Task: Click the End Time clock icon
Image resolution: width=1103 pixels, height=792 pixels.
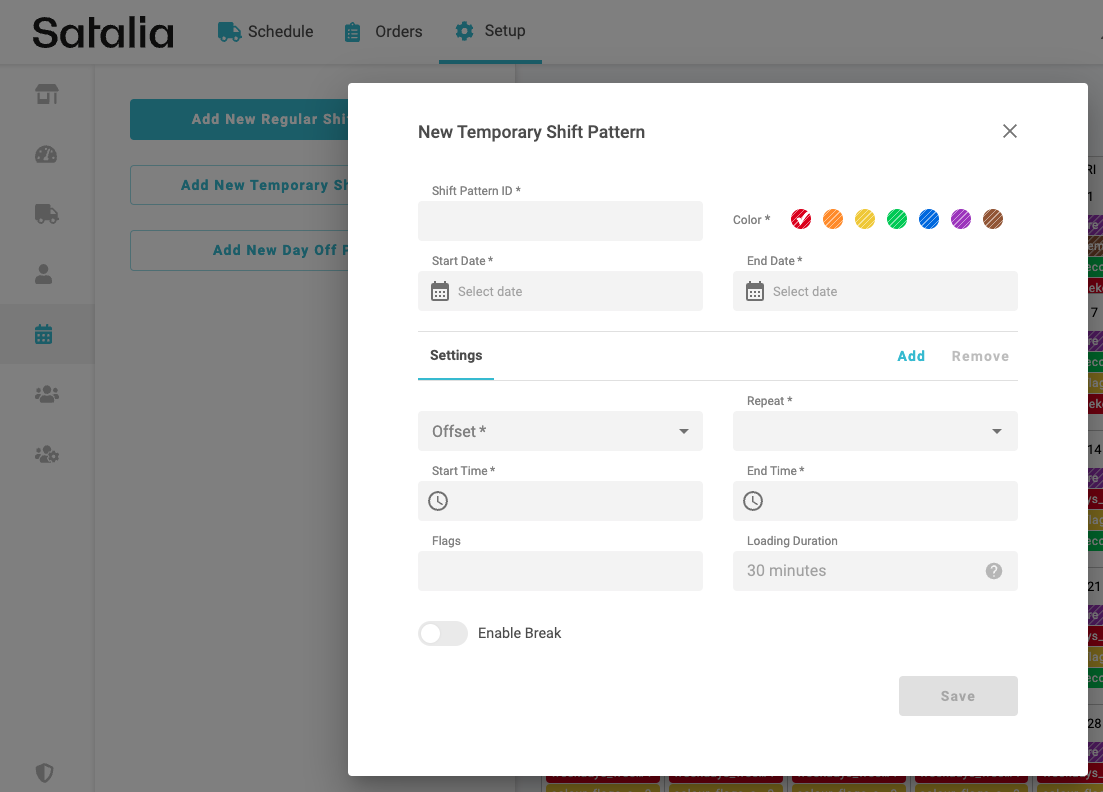Action: (x=753, y=501)
